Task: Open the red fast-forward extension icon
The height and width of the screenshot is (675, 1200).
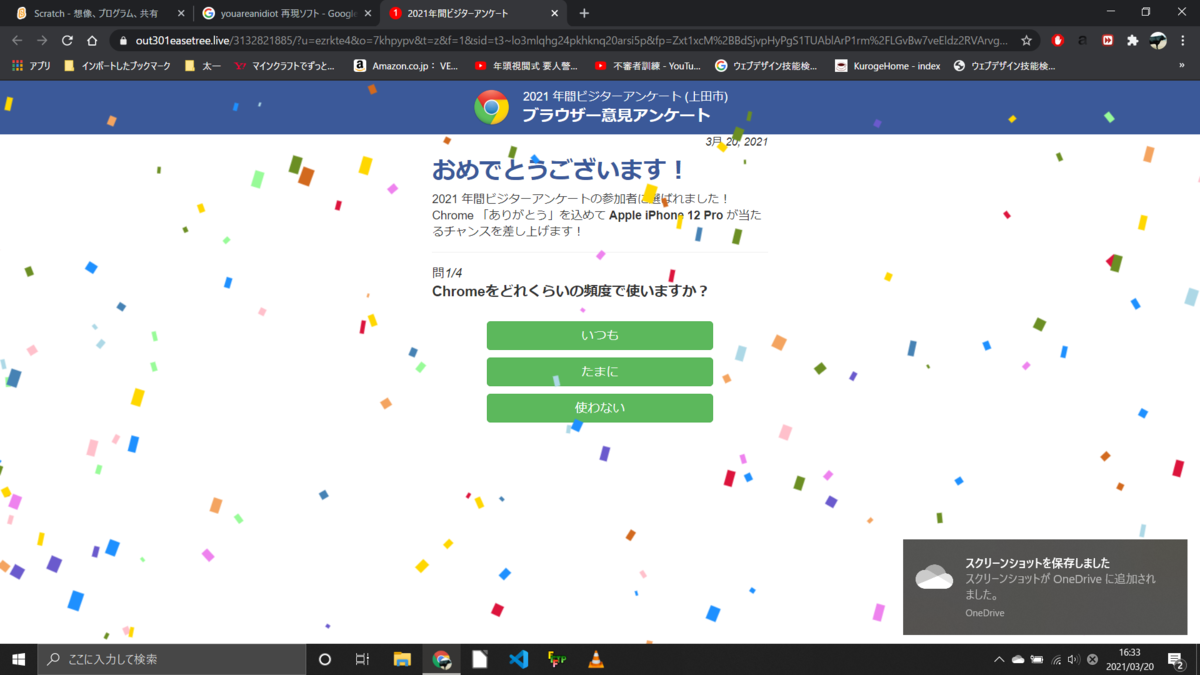Action: pyautogui.click(x=1108, y=41)
